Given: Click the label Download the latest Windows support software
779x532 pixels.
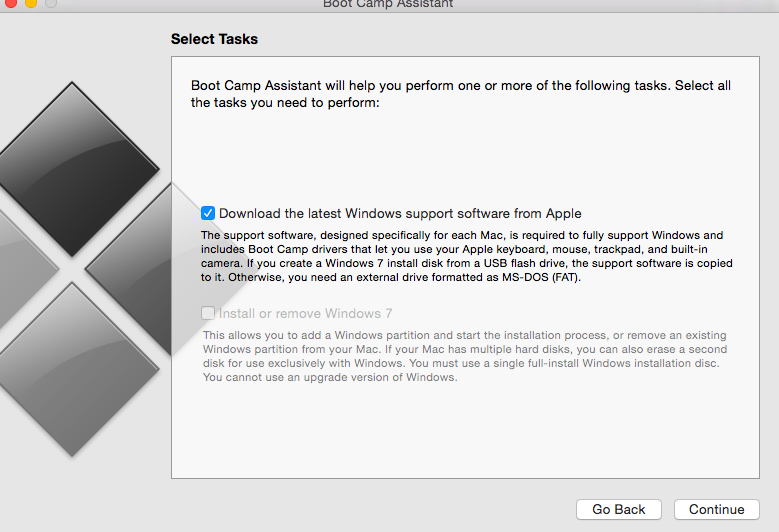Looking at the screenshot, I should pos(400,213).
